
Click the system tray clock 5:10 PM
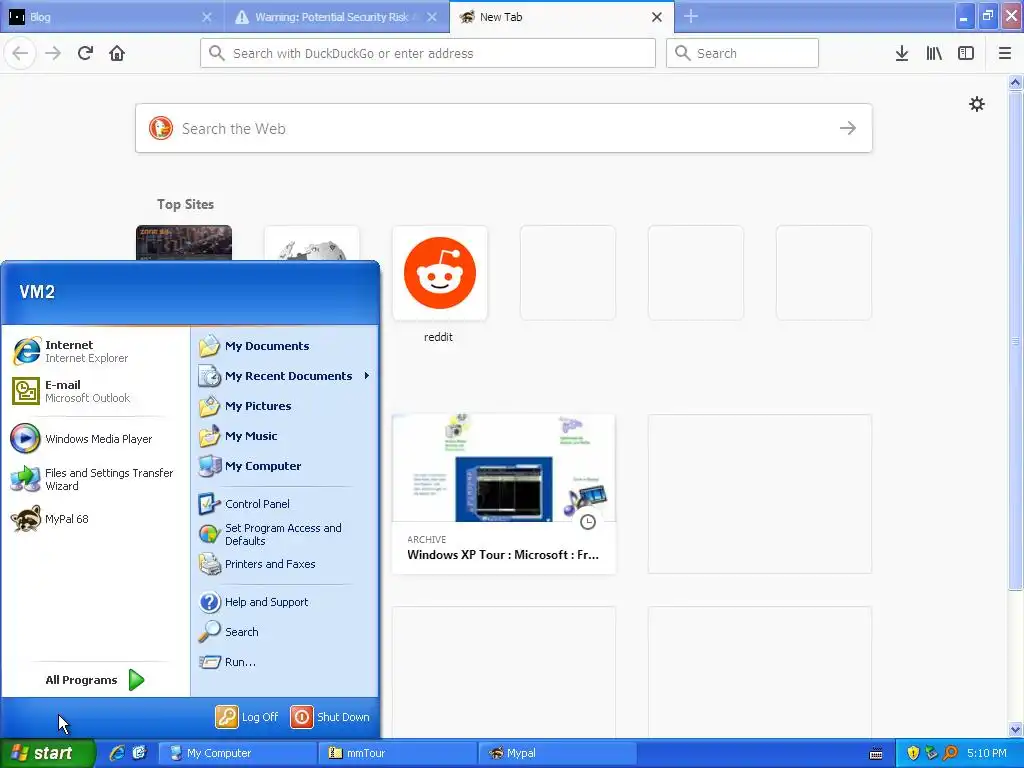click(x=987, y=753)
